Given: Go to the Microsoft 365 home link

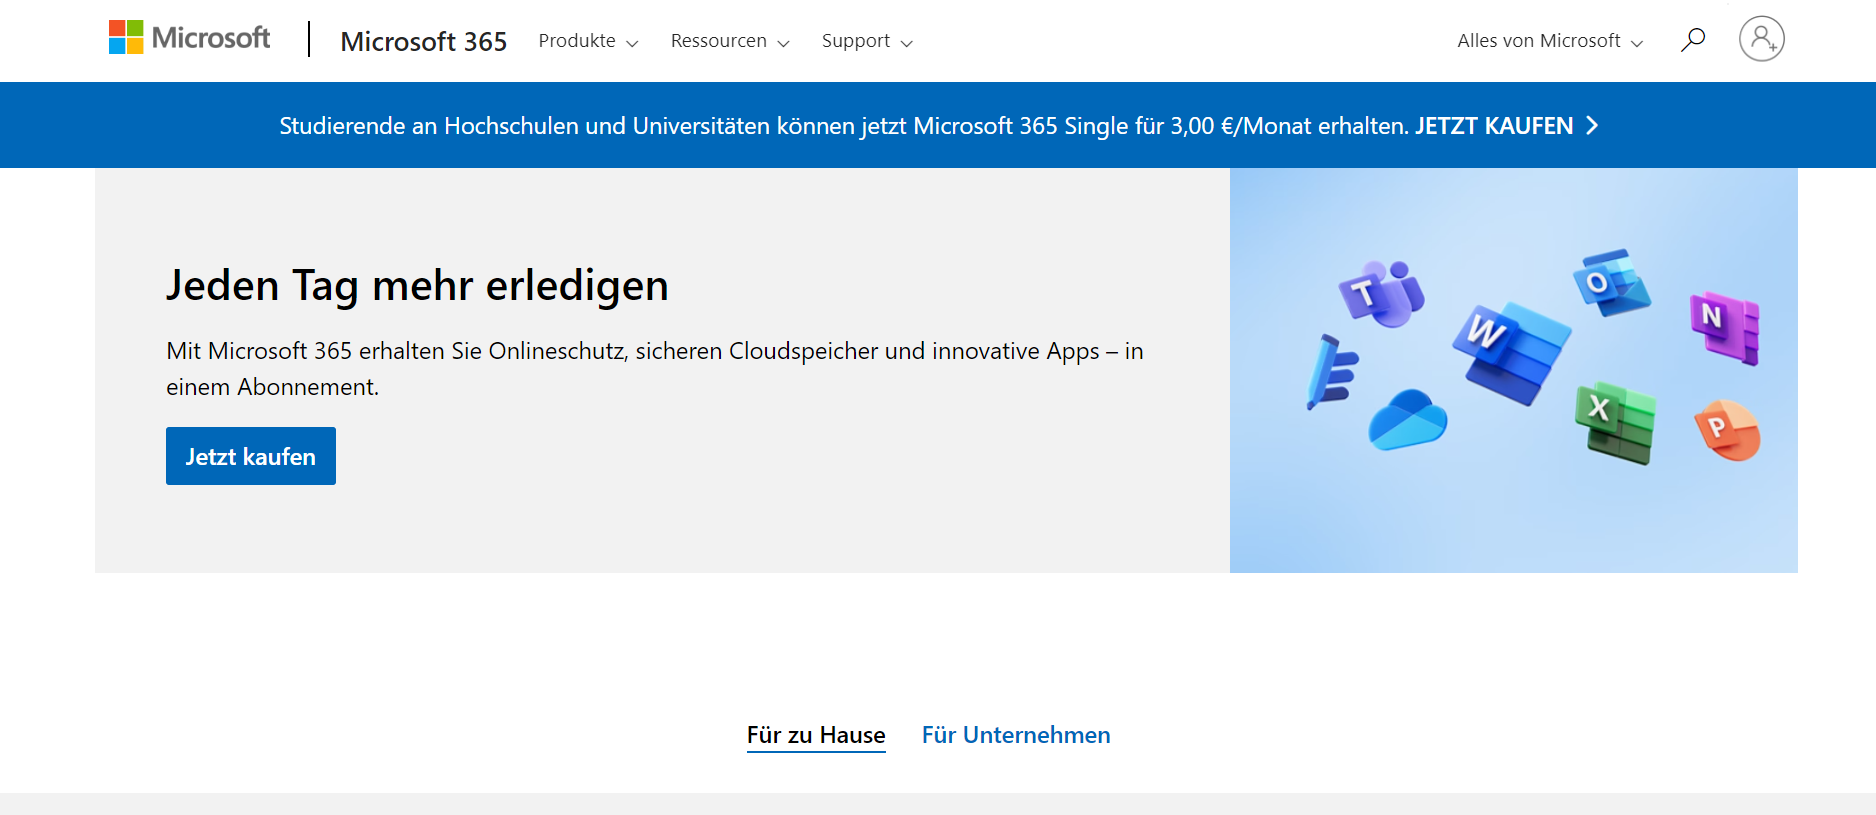Looking at the screenshot, I should (424, 41).
